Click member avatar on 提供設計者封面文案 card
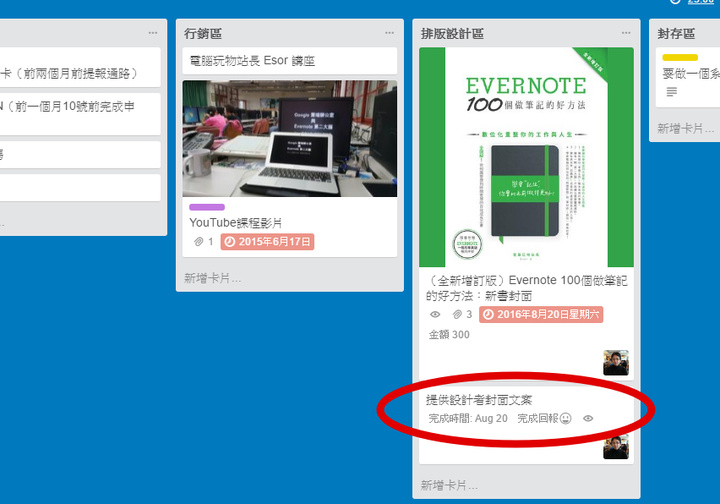Image resolution: width=720 pixels, height=504 pixels. coord(616,447)
